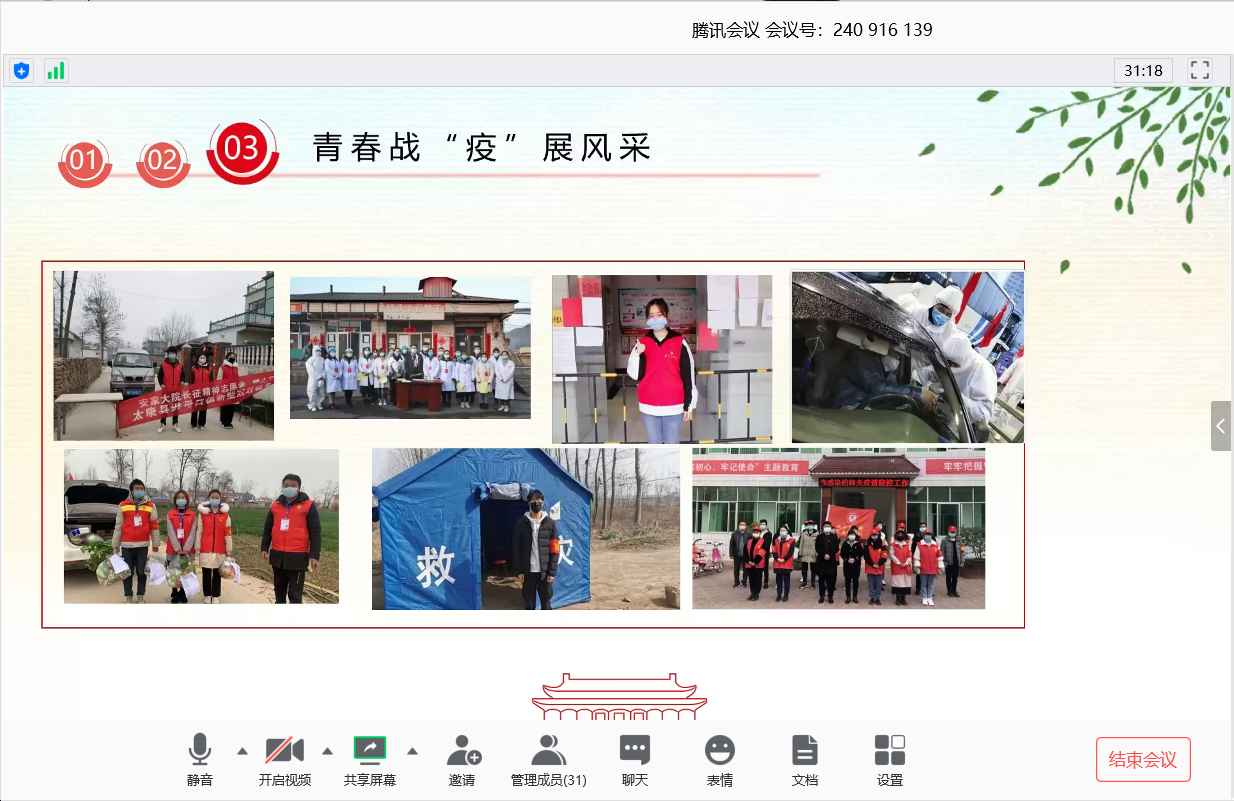1234x801 pixels.
Task: Open the 文档 documents icon
Action: [805, 758]
